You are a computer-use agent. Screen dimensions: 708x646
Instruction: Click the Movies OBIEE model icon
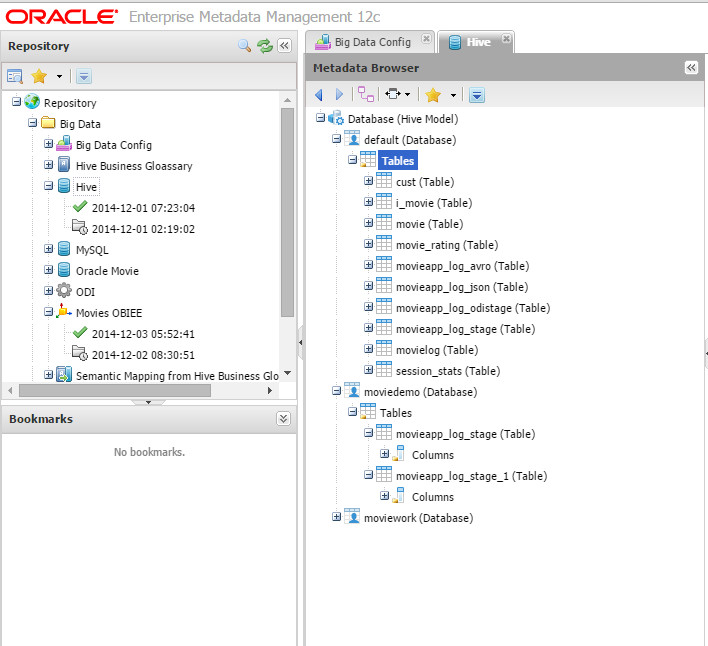tap(64, 311)
